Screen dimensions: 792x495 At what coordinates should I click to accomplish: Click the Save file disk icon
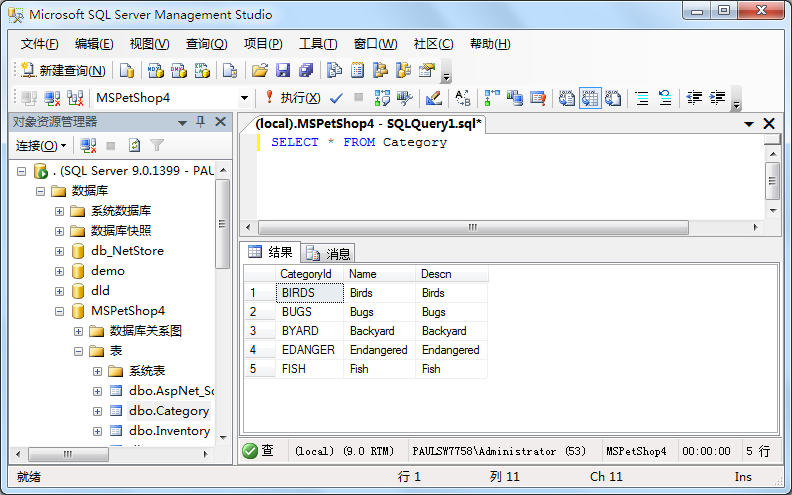click(283, 71)
